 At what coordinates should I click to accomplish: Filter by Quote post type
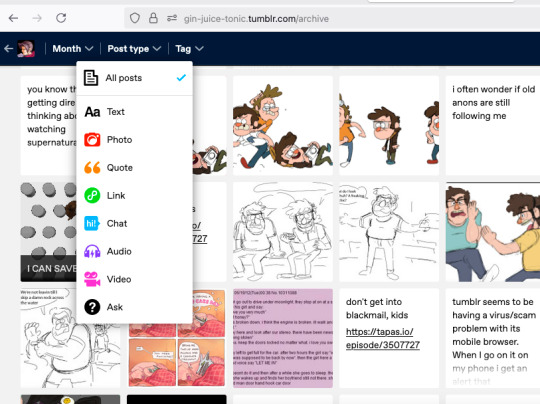pos(134,167)
